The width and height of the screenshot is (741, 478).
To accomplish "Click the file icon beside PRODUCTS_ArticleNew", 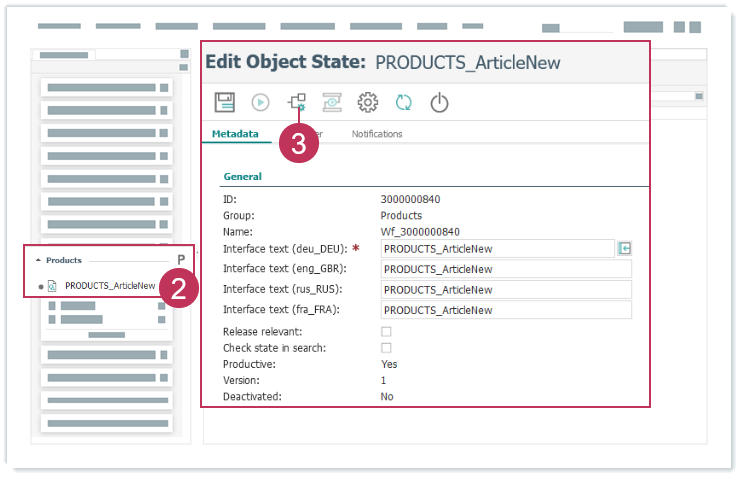I will click(x=53, y=286).
